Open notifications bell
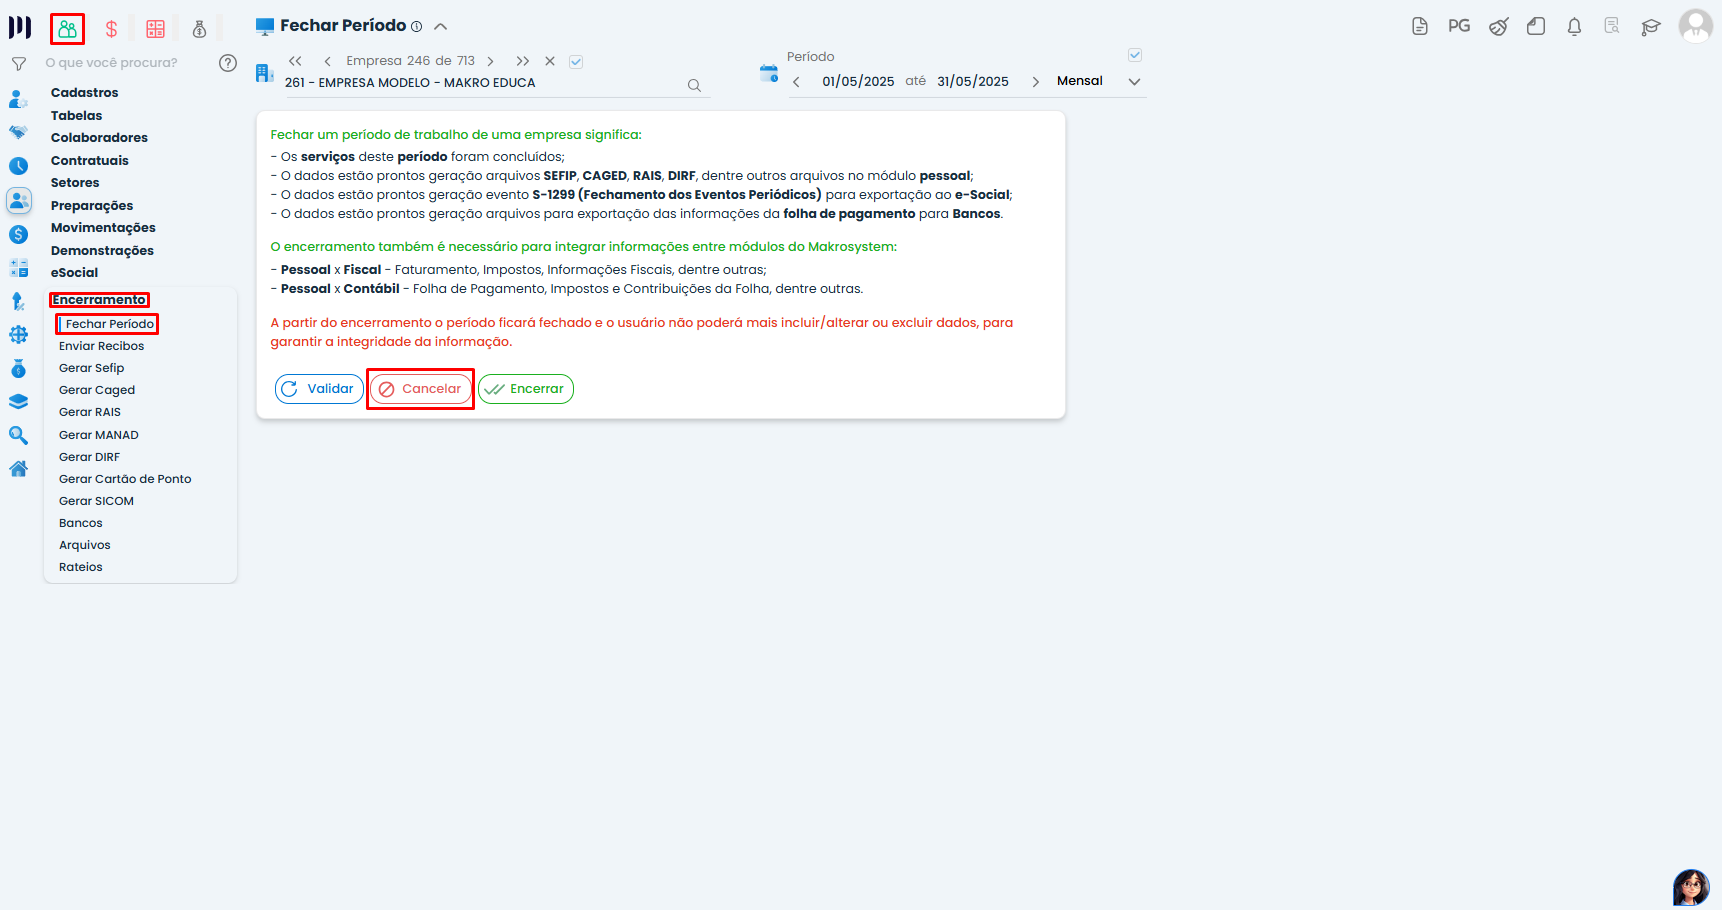 click(x=1574, y=27)
